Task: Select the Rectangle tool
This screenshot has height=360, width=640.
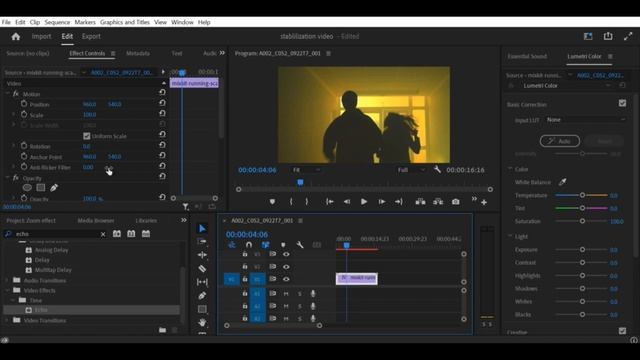Action: click(x=202, y=309)
